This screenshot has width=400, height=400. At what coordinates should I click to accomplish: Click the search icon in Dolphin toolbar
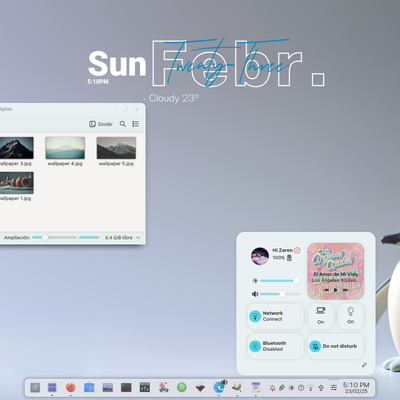coord(123,124)
